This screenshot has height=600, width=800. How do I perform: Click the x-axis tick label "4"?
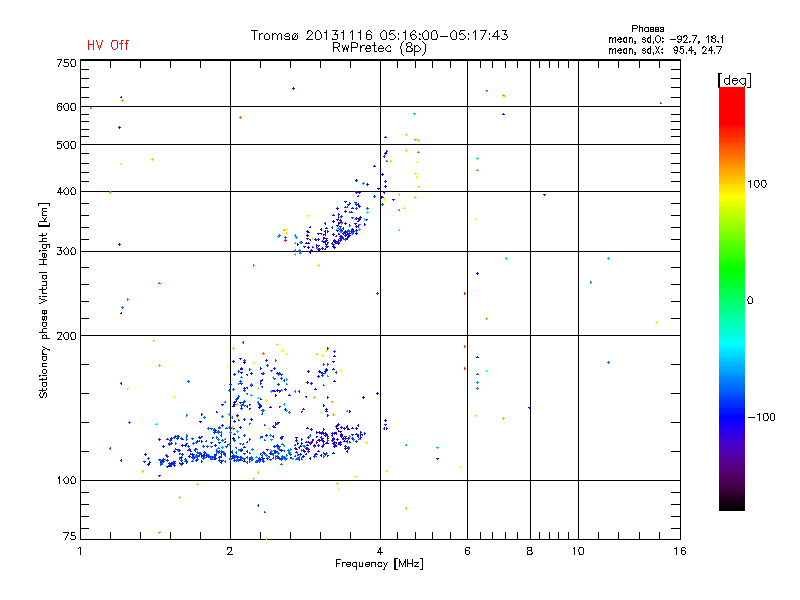pyautogui.click(x=380, y=551)
